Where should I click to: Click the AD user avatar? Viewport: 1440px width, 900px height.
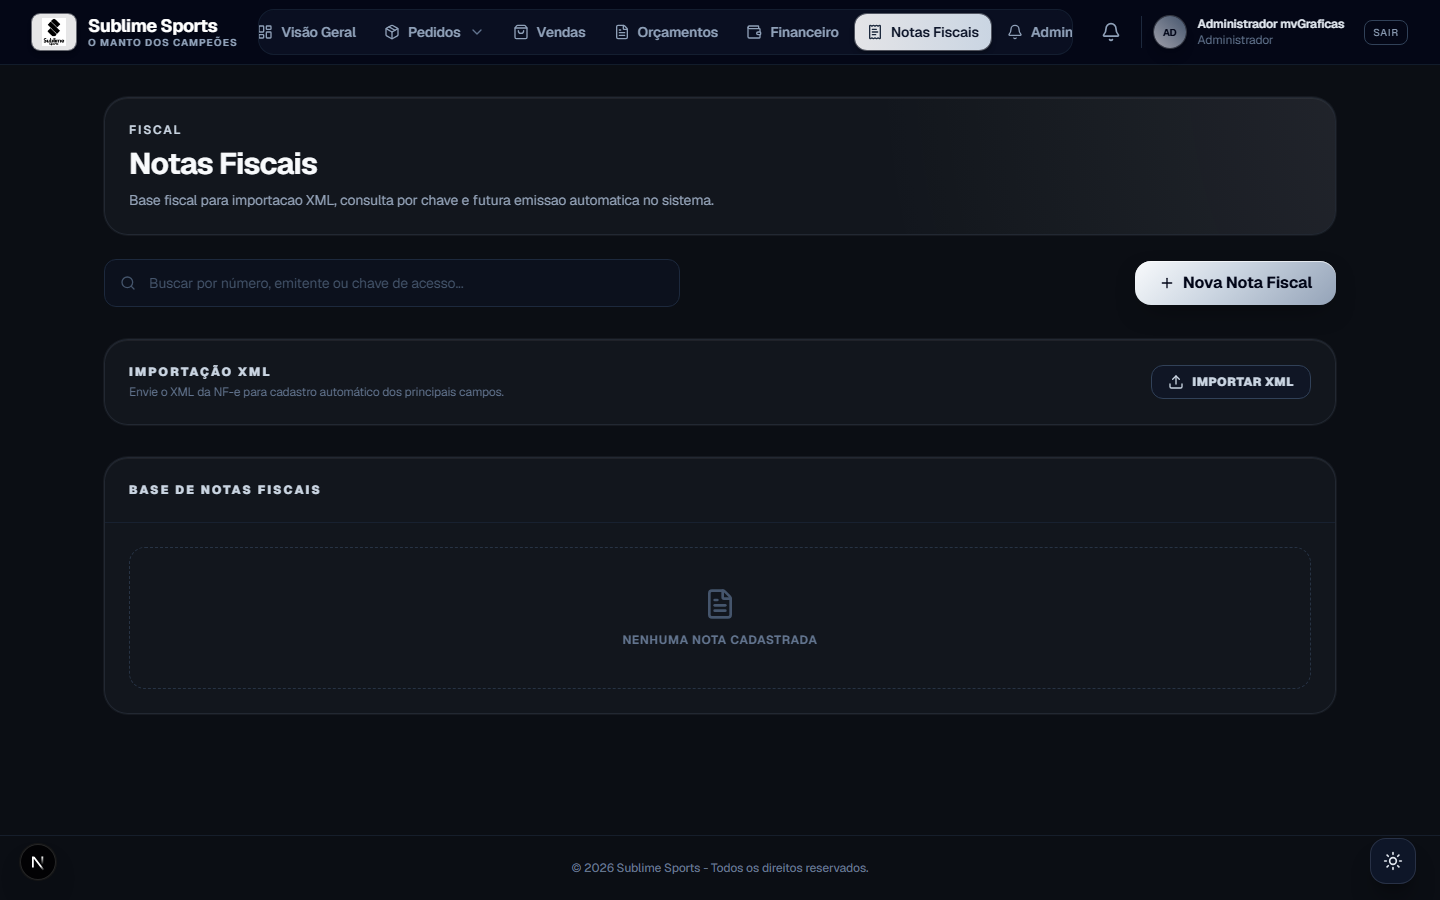click(x=1169, y=32)
